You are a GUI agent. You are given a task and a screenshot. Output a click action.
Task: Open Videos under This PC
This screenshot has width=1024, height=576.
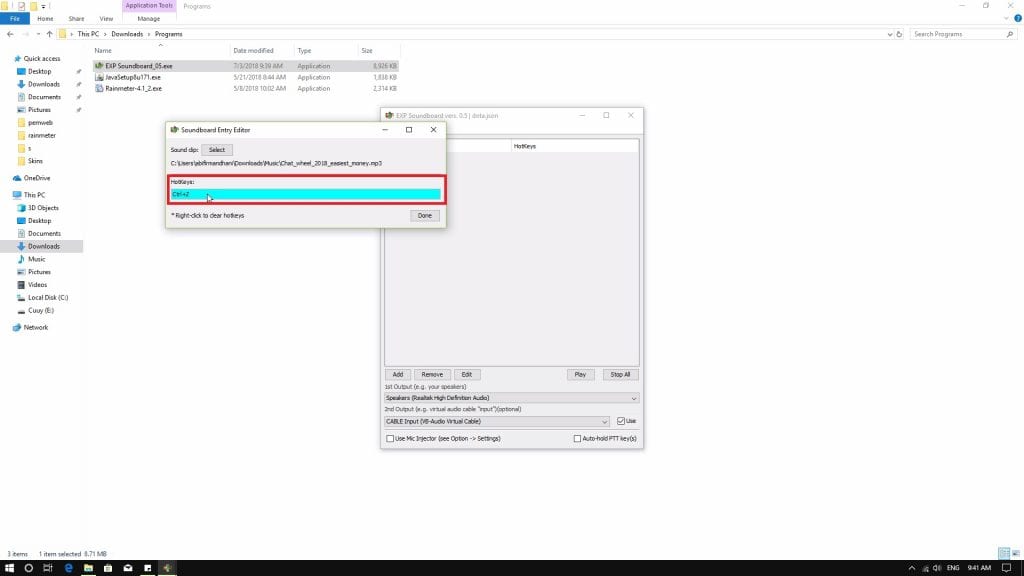point(37,285)
